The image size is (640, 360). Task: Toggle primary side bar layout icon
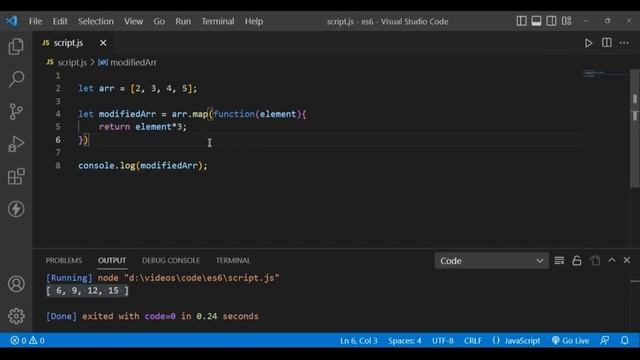point(521,21)
